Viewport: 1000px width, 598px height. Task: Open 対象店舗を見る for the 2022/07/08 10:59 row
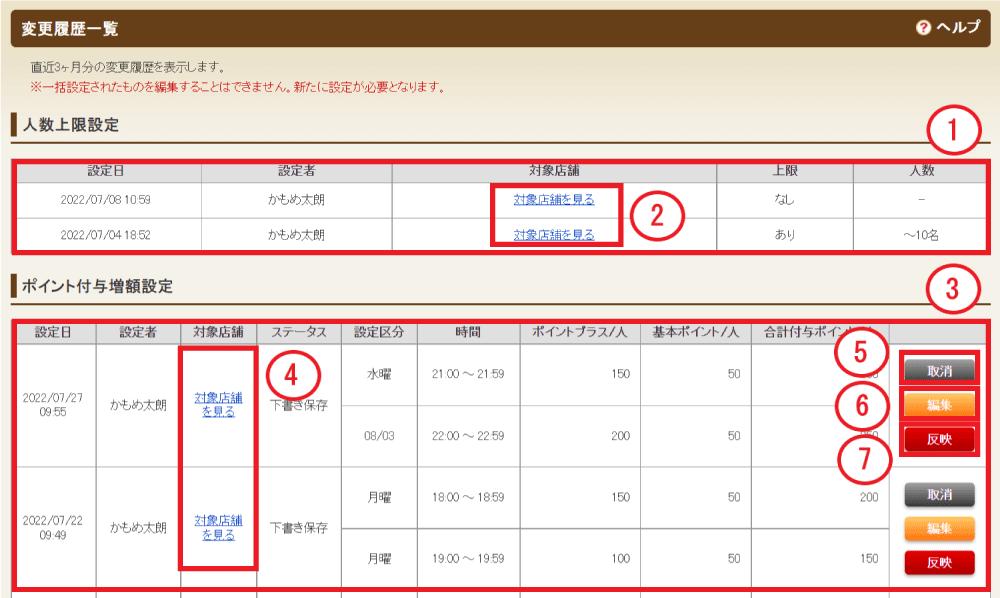point(554,200)
